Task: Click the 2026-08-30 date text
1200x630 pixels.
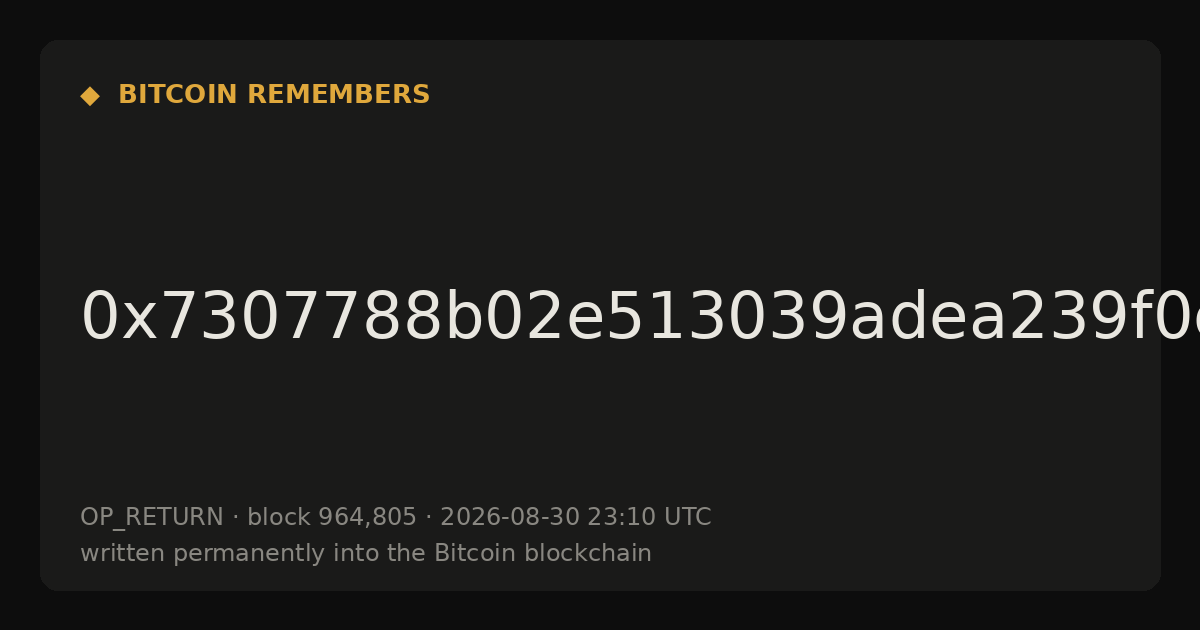Action: [x=510, y=517]
